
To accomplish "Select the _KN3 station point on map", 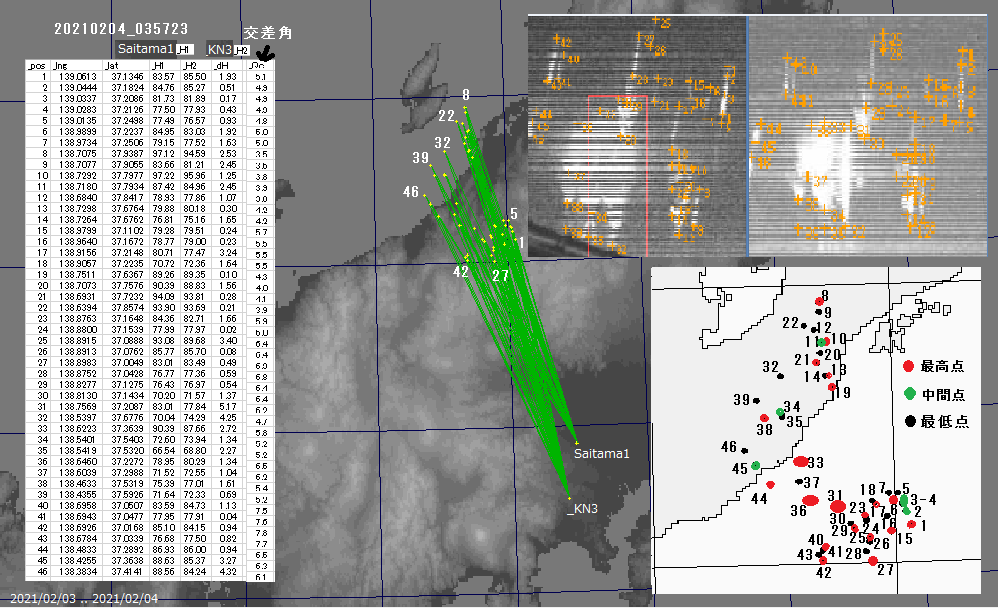I will 569,498.
